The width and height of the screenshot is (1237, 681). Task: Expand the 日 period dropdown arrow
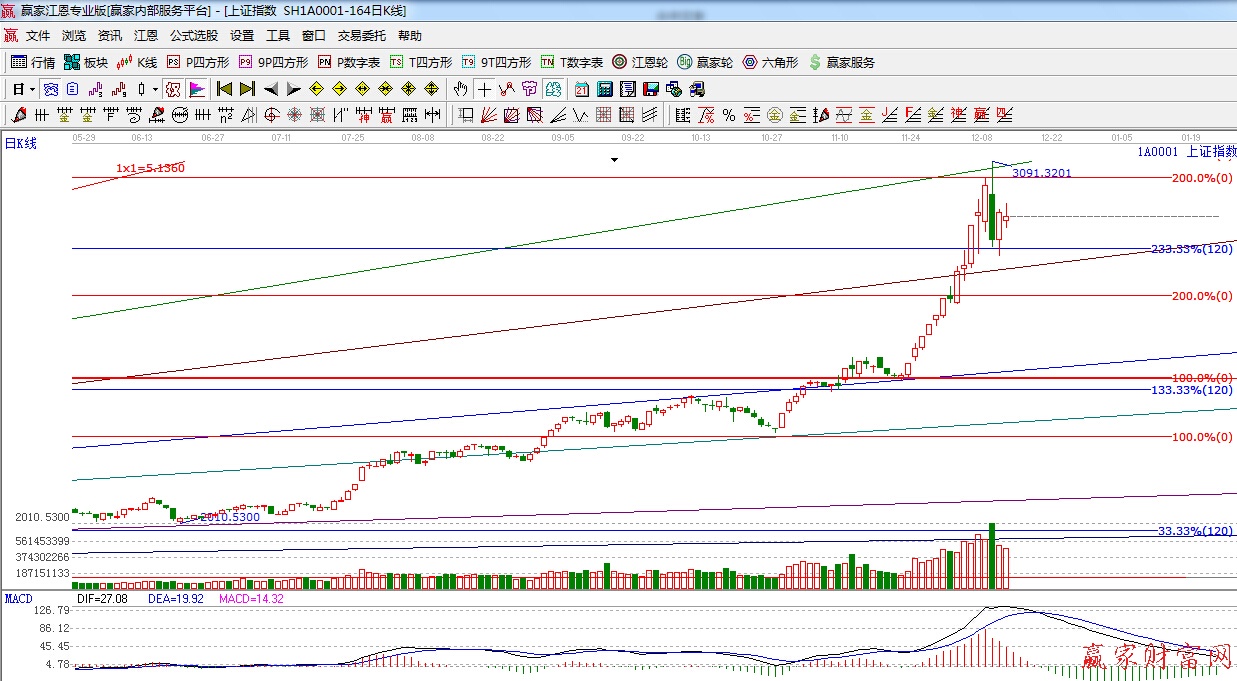[32, 89]
